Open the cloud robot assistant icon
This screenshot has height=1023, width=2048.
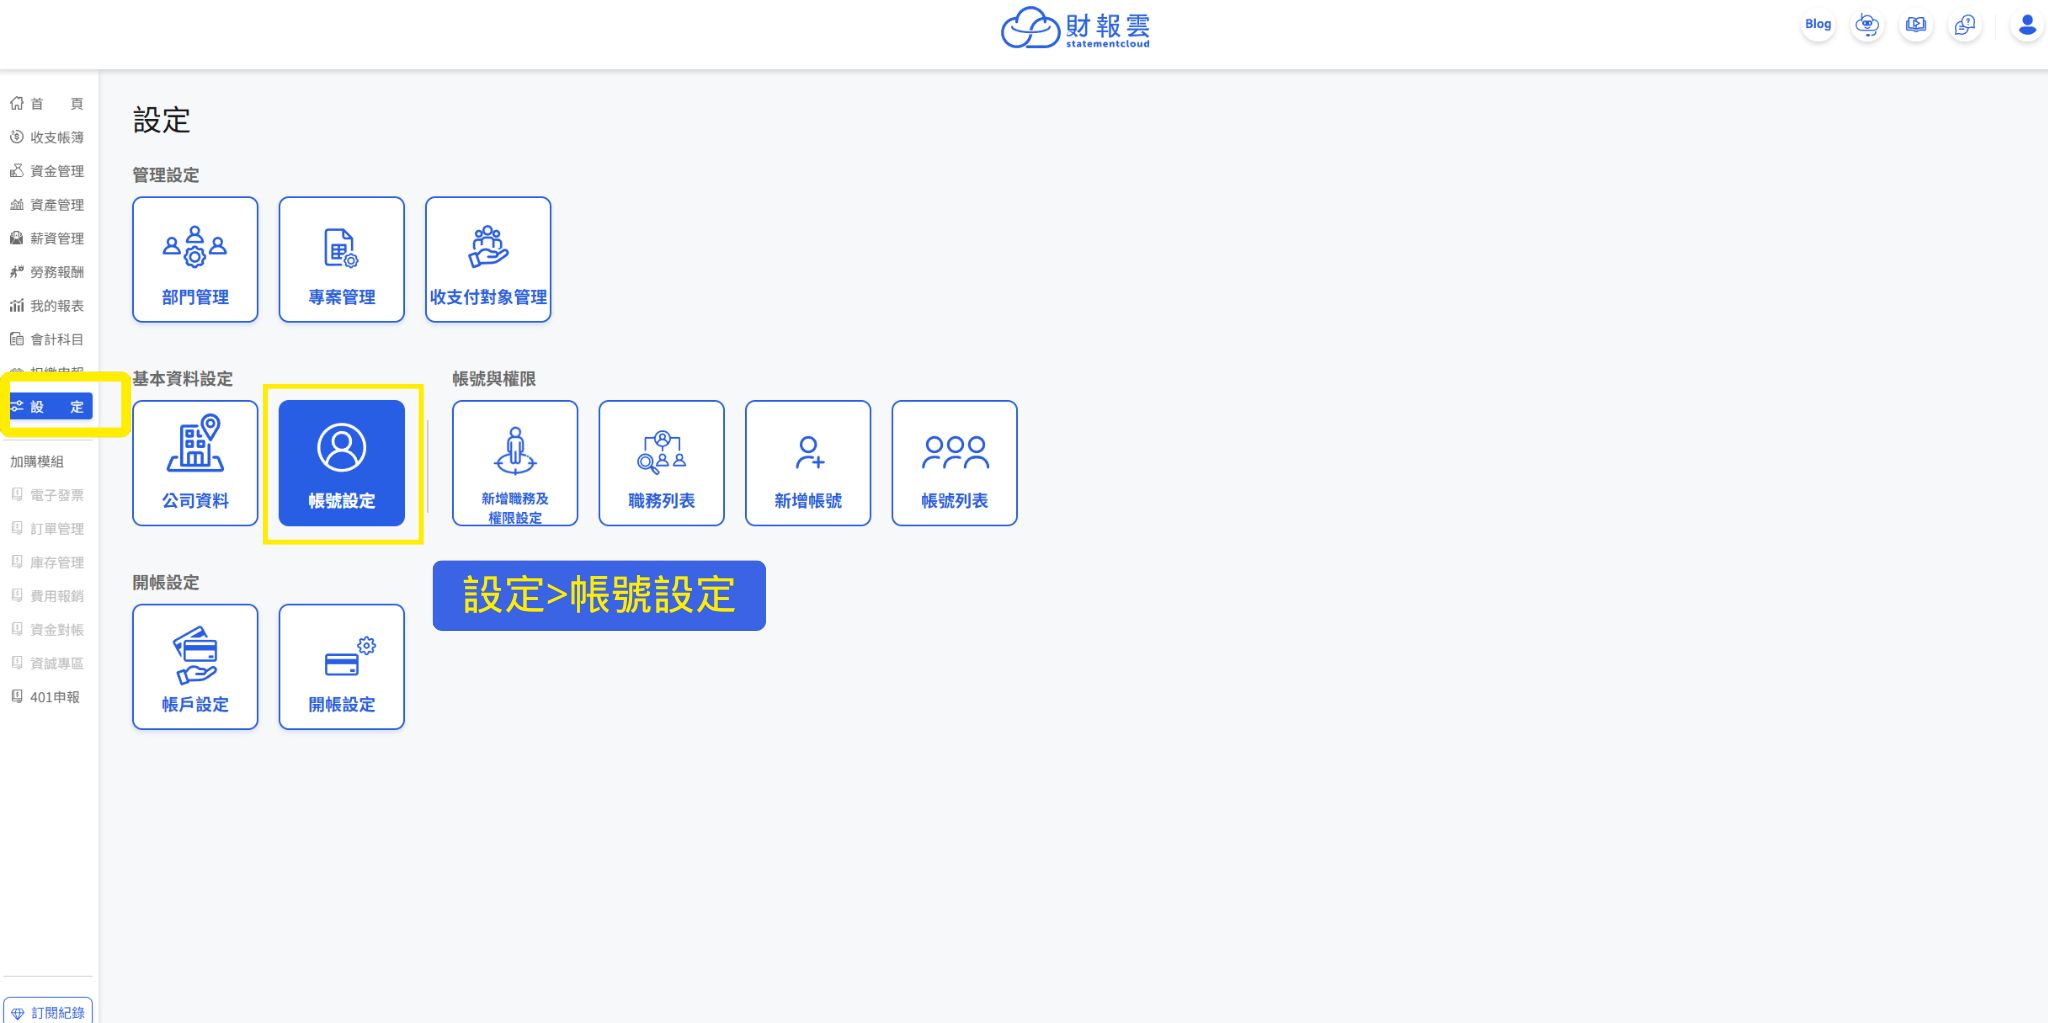tap(1867, 25)
